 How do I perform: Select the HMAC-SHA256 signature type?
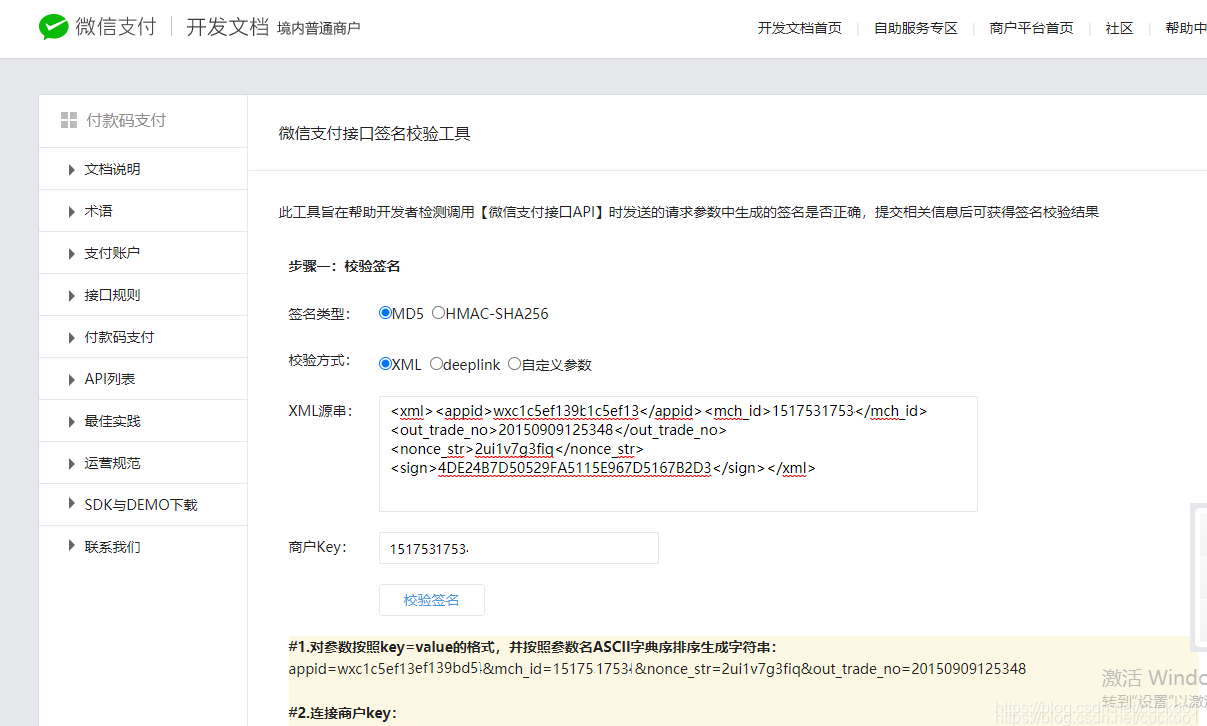[438, 313]
